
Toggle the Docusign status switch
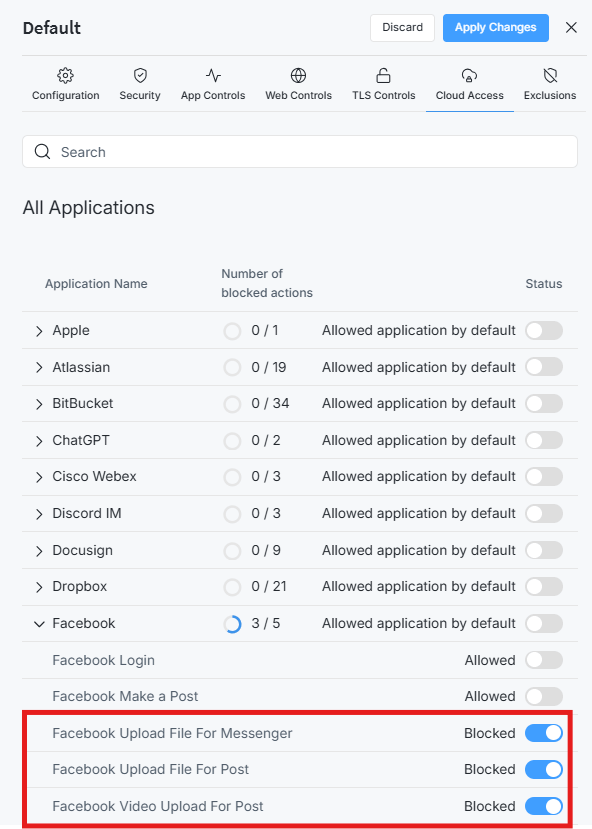(x=544, y=550)
